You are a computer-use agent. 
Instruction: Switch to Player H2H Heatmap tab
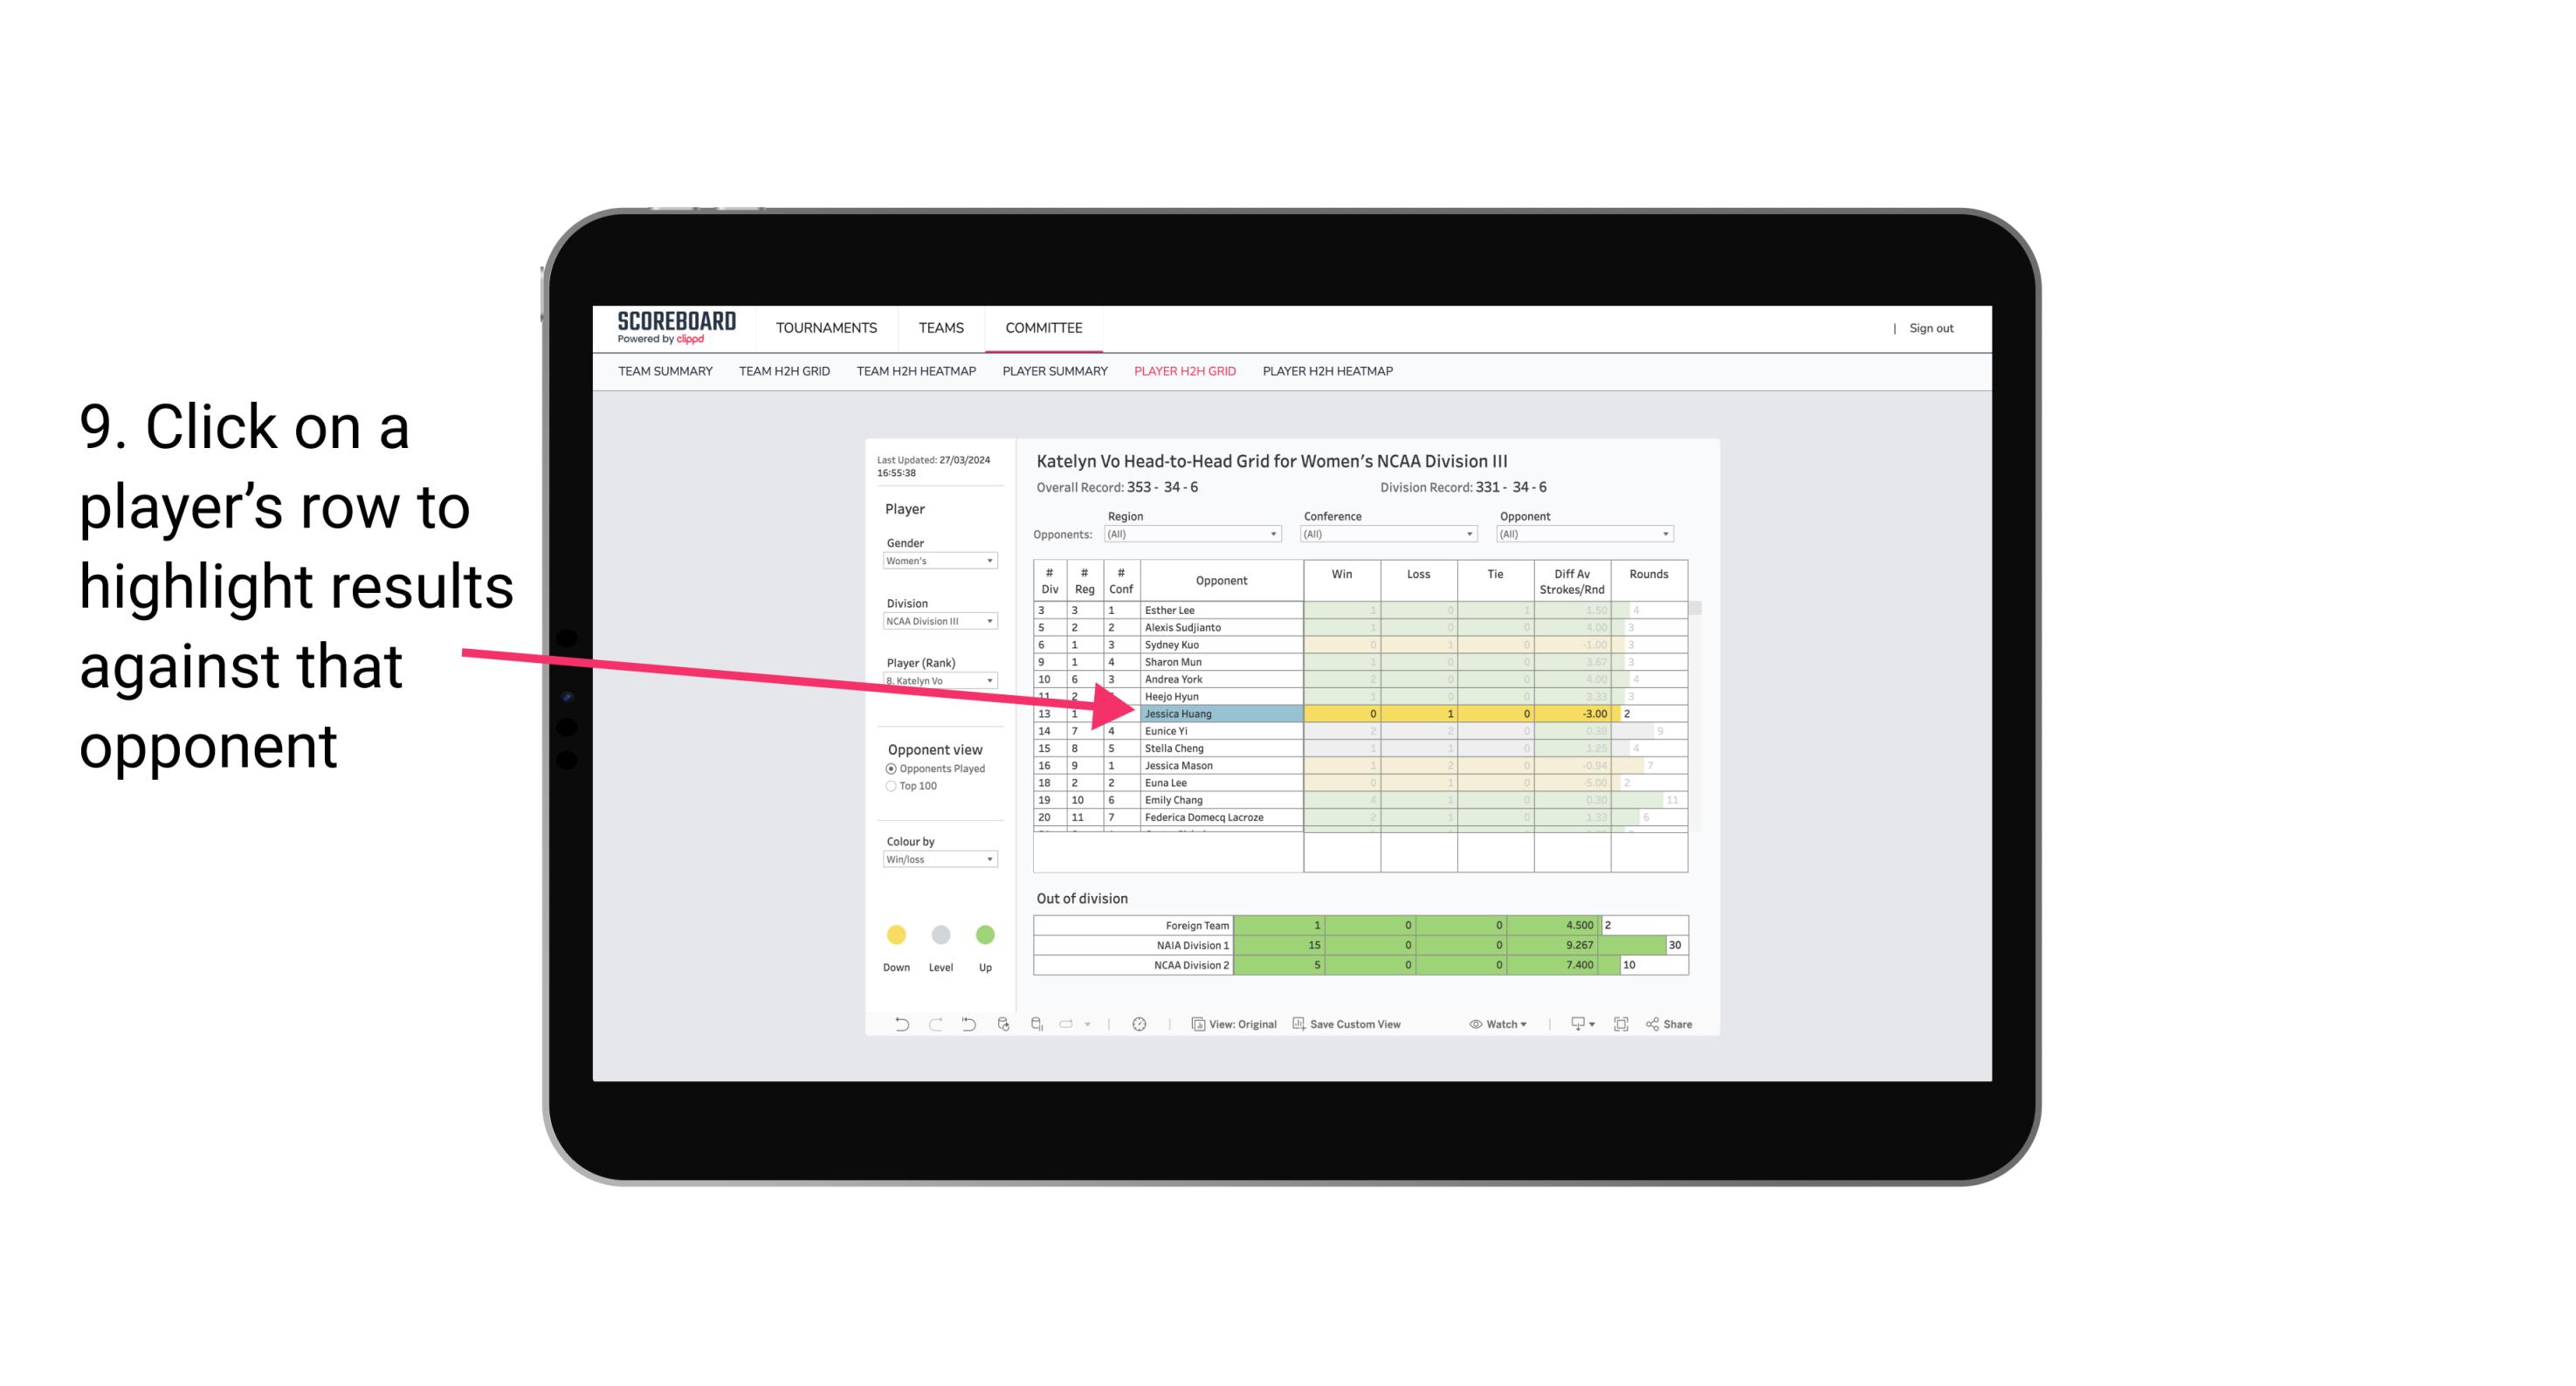(x=1329, y=374)
